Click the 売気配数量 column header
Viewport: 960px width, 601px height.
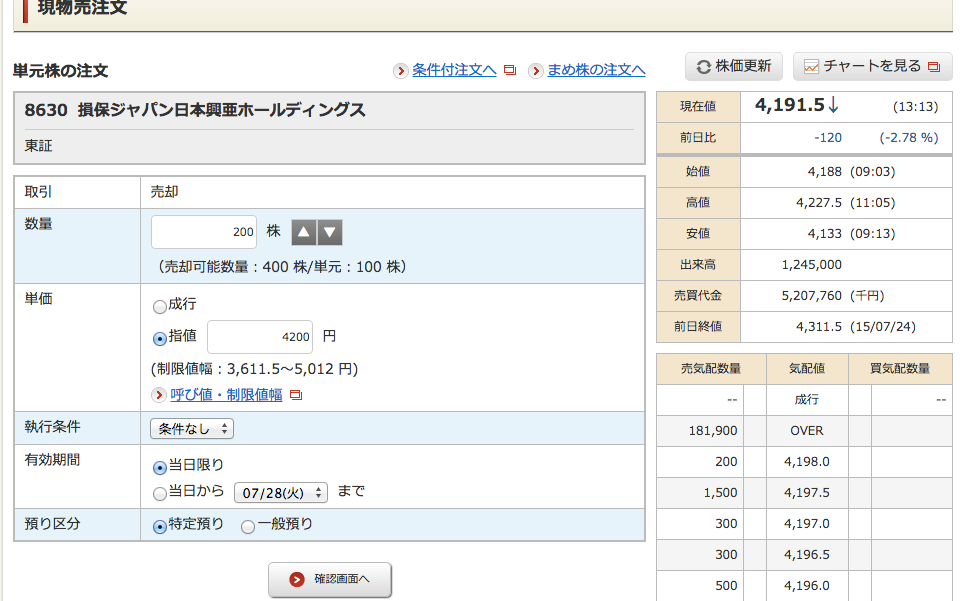(x=711, y=369)
